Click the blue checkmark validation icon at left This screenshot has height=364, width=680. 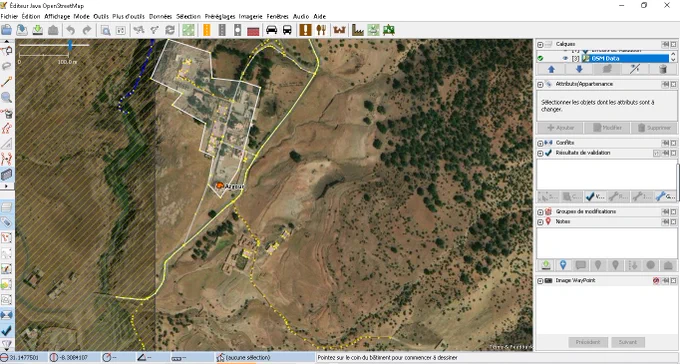pos(7,331)
